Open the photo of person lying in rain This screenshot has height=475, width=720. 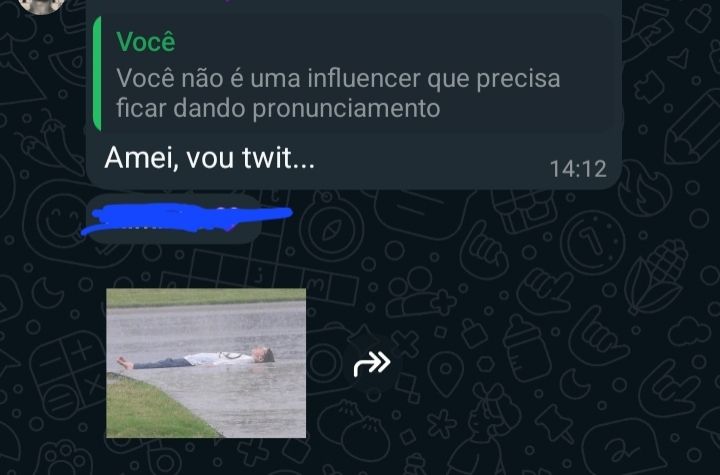[206, 363]
